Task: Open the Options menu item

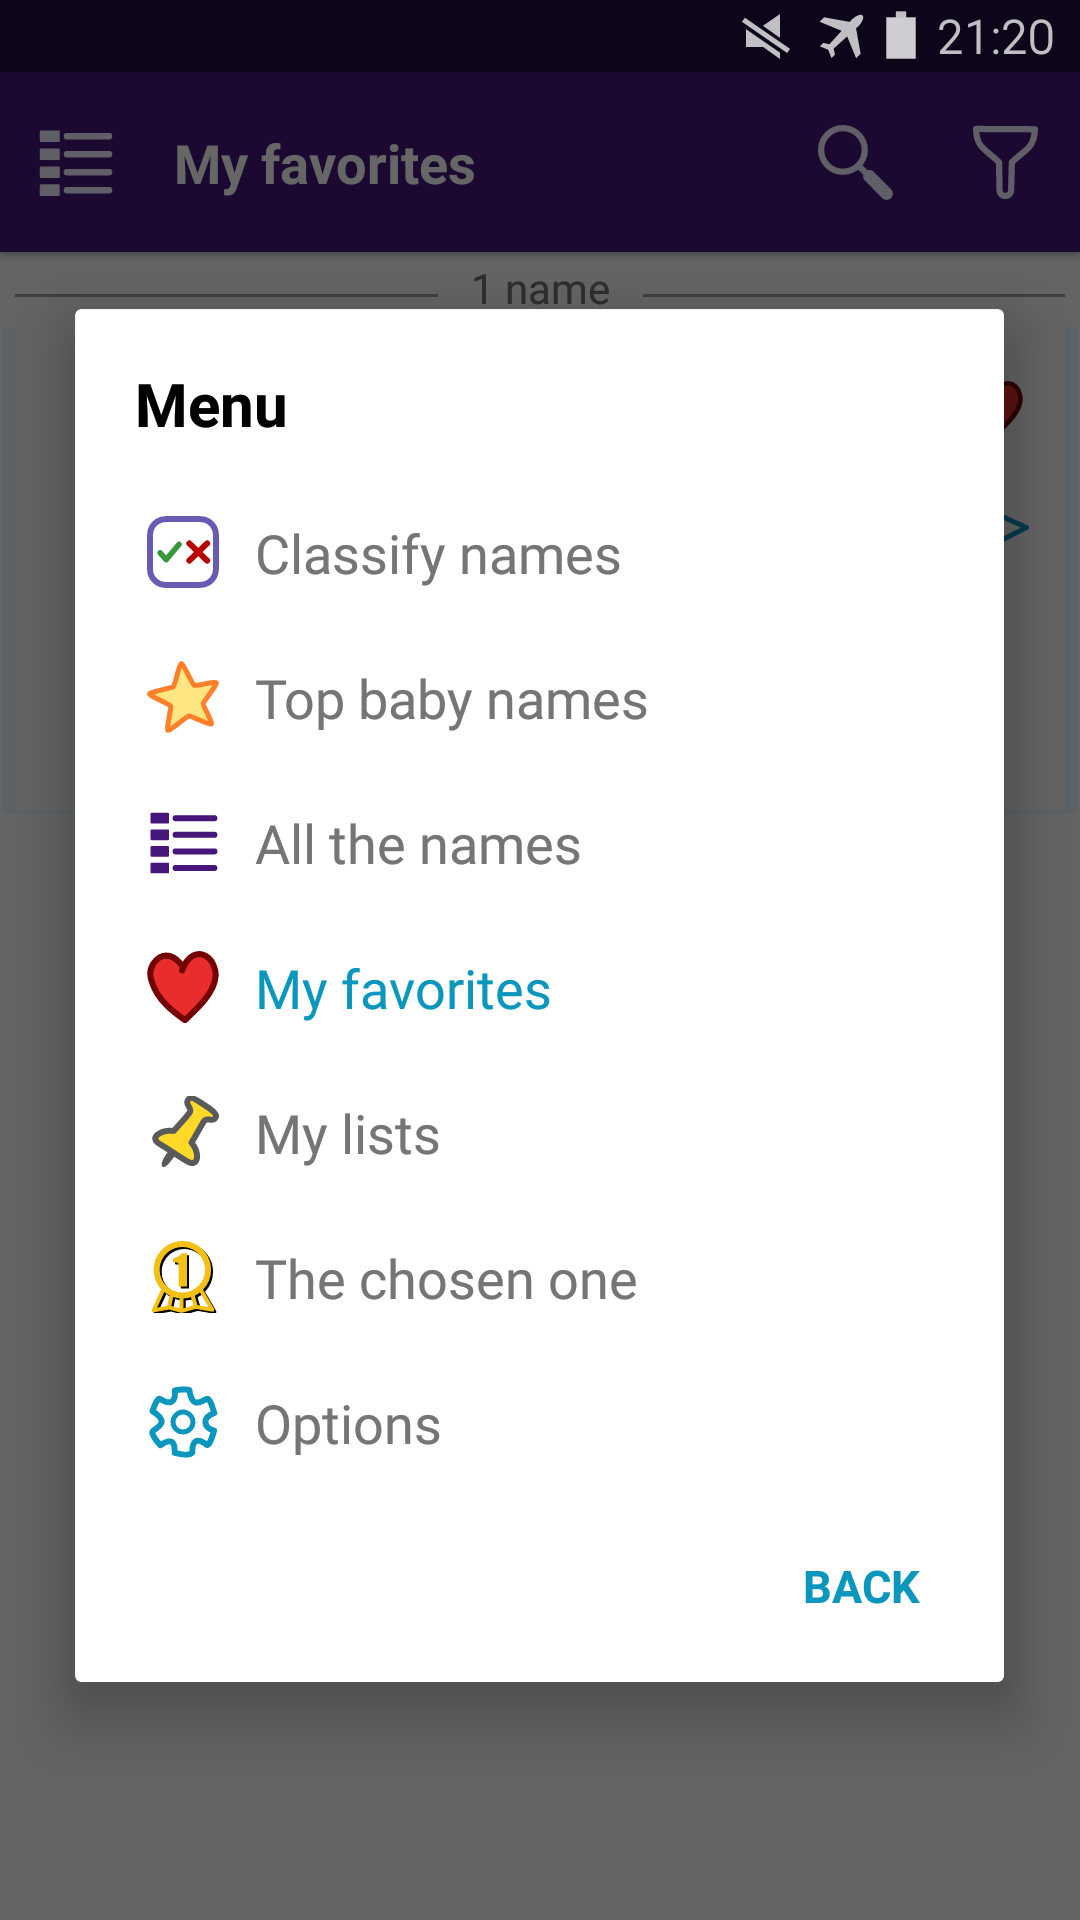Action: [348, 1425]
